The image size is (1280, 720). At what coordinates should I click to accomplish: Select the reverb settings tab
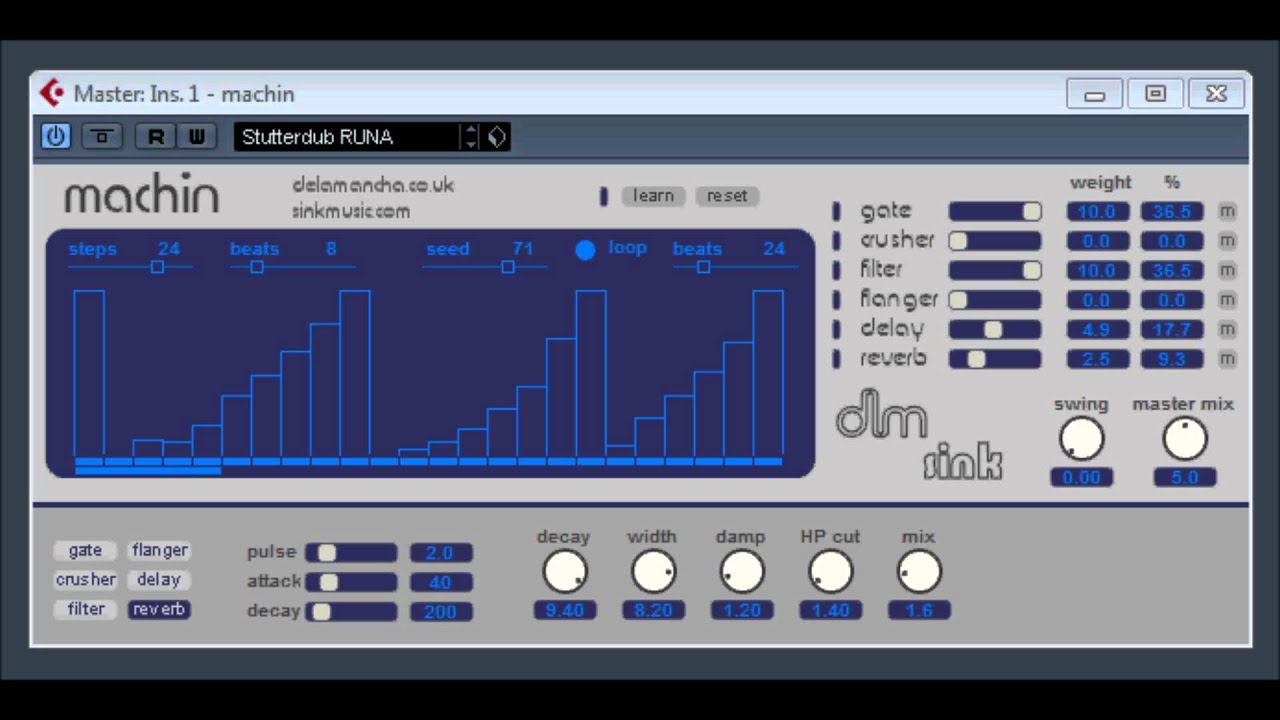tap(159, 609)
